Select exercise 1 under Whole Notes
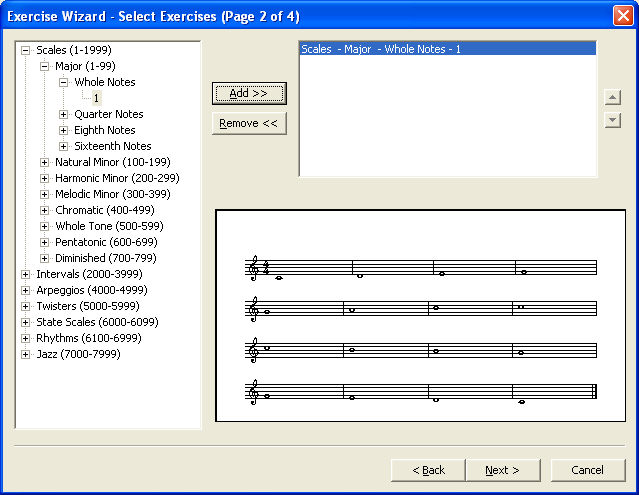639x495 pixels. pyautogui.click(x=96, y=98)
